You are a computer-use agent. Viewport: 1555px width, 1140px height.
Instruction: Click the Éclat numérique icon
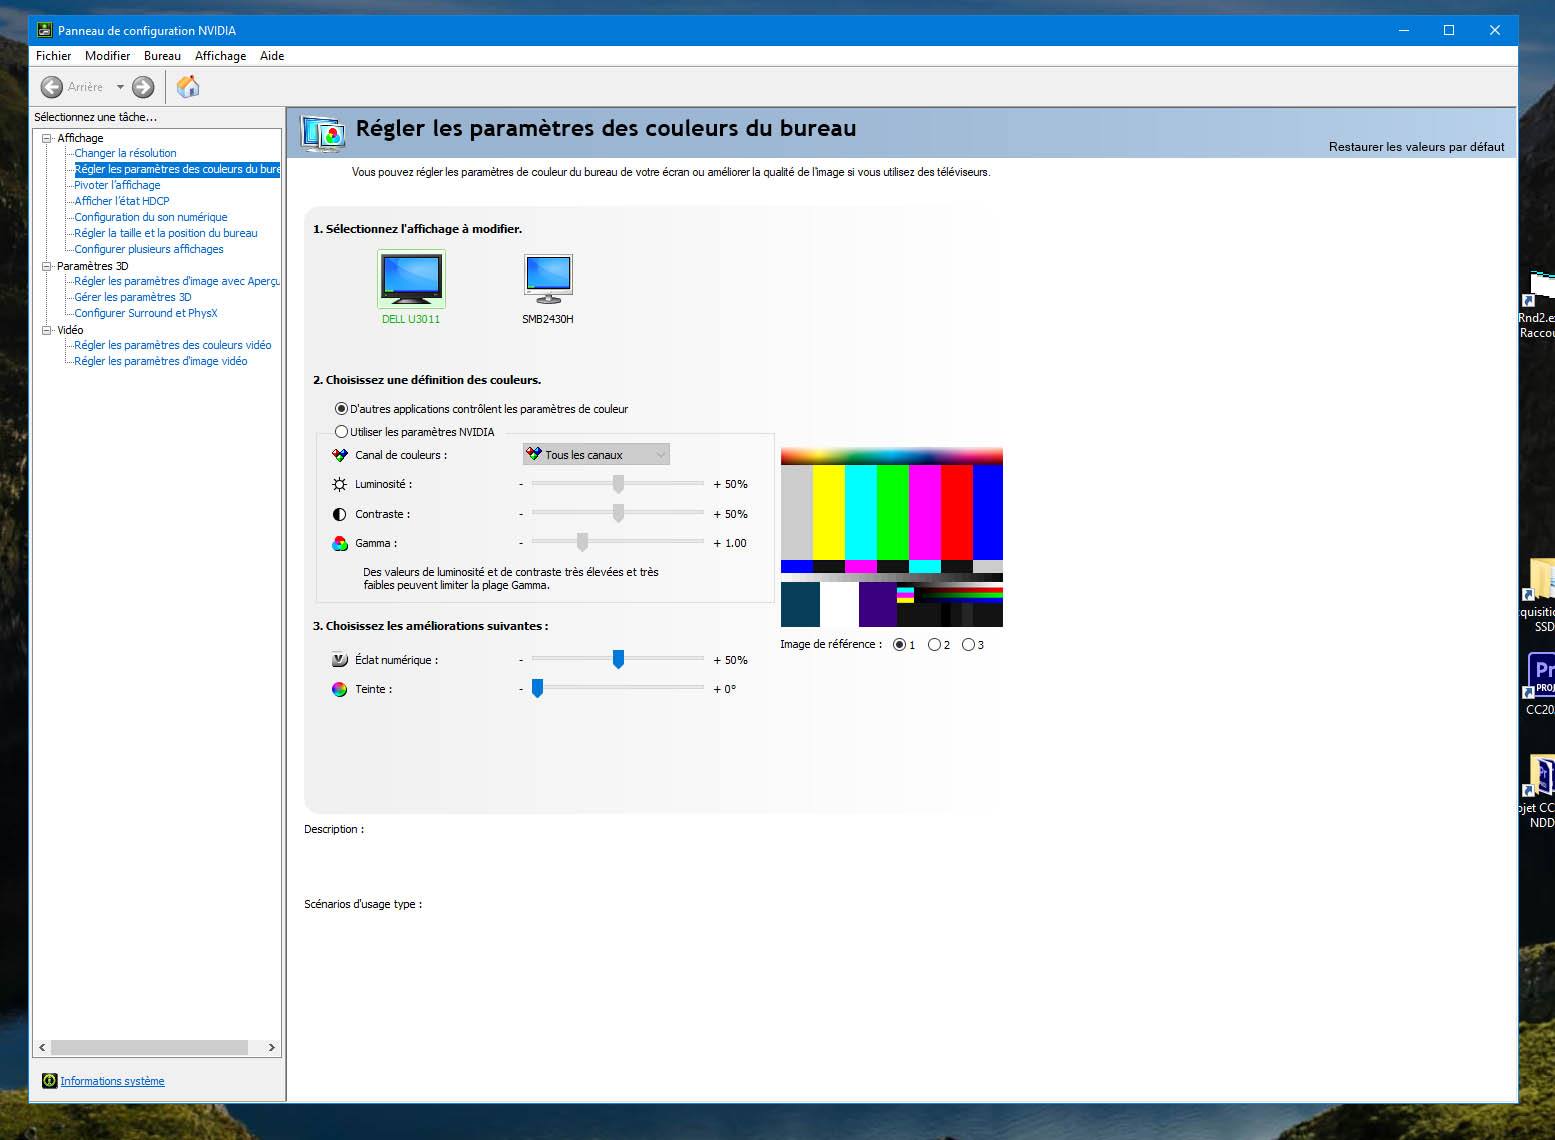pyautogui.click(x=339, y=659)
